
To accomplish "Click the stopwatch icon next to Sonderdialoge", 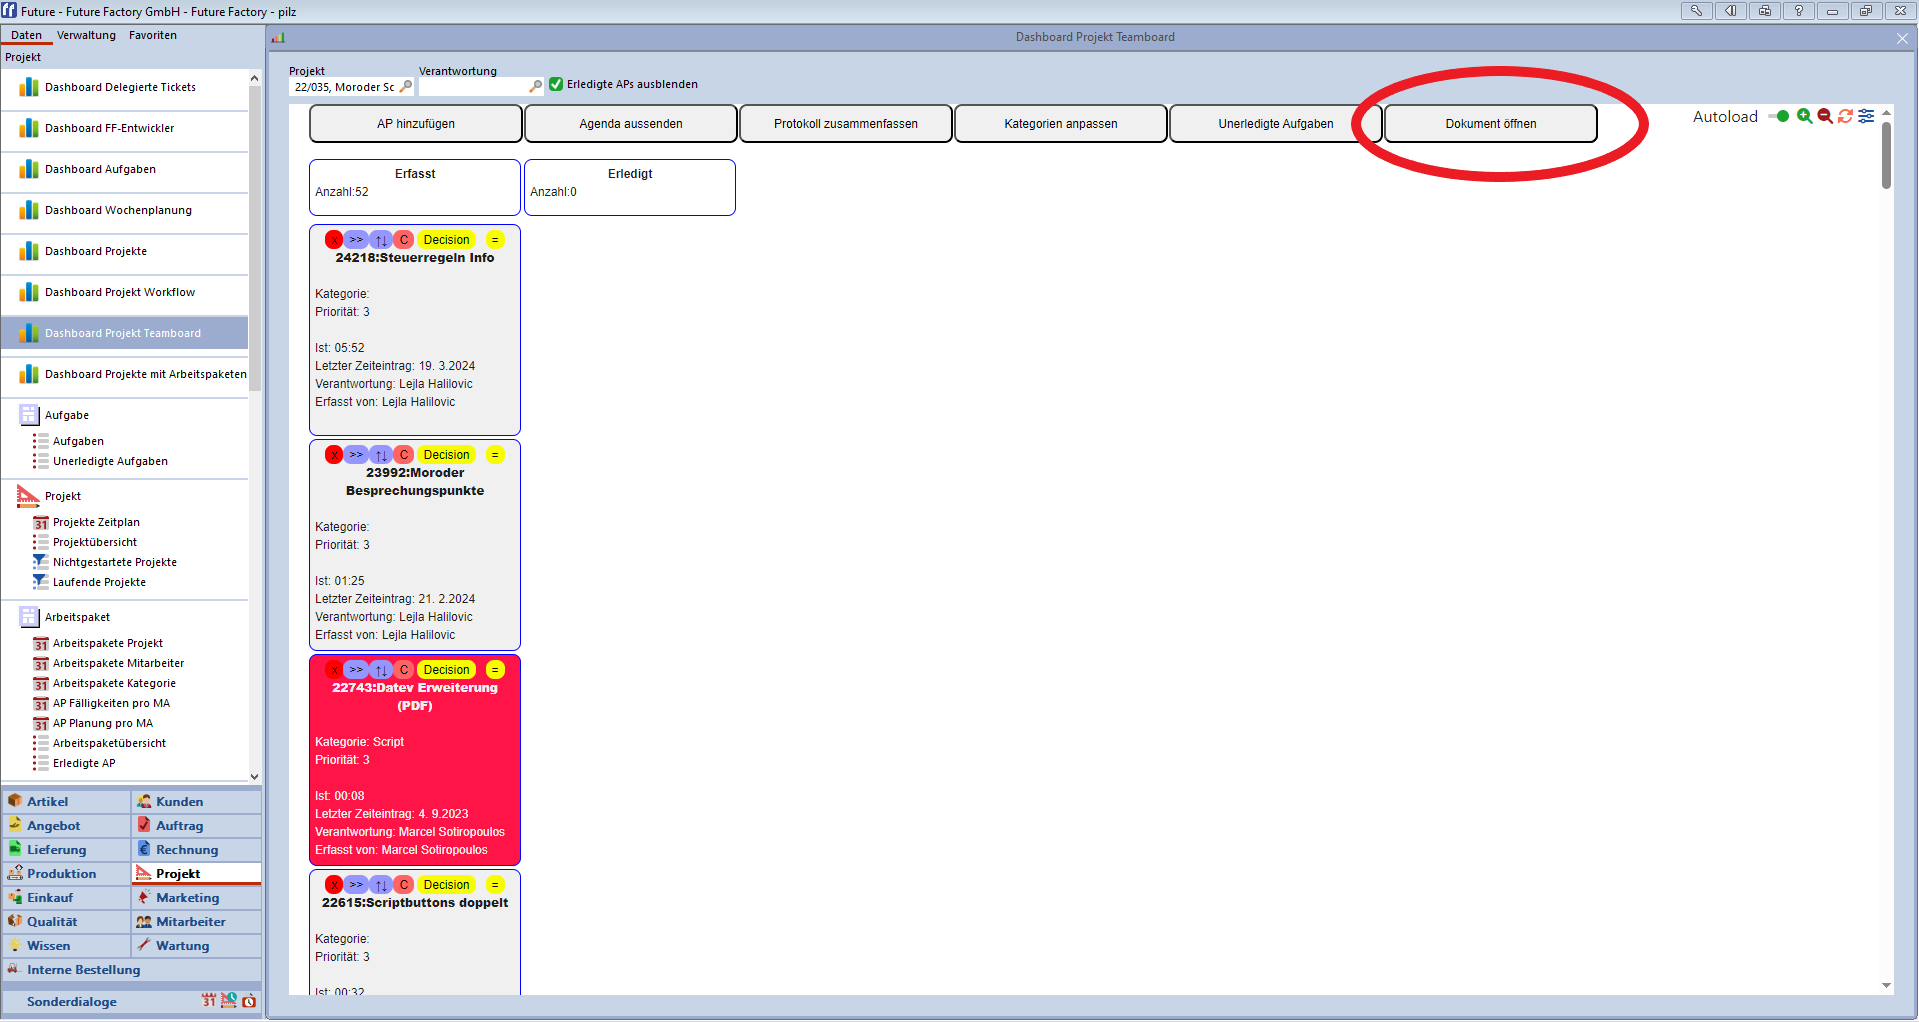I will pos(249,1000).
